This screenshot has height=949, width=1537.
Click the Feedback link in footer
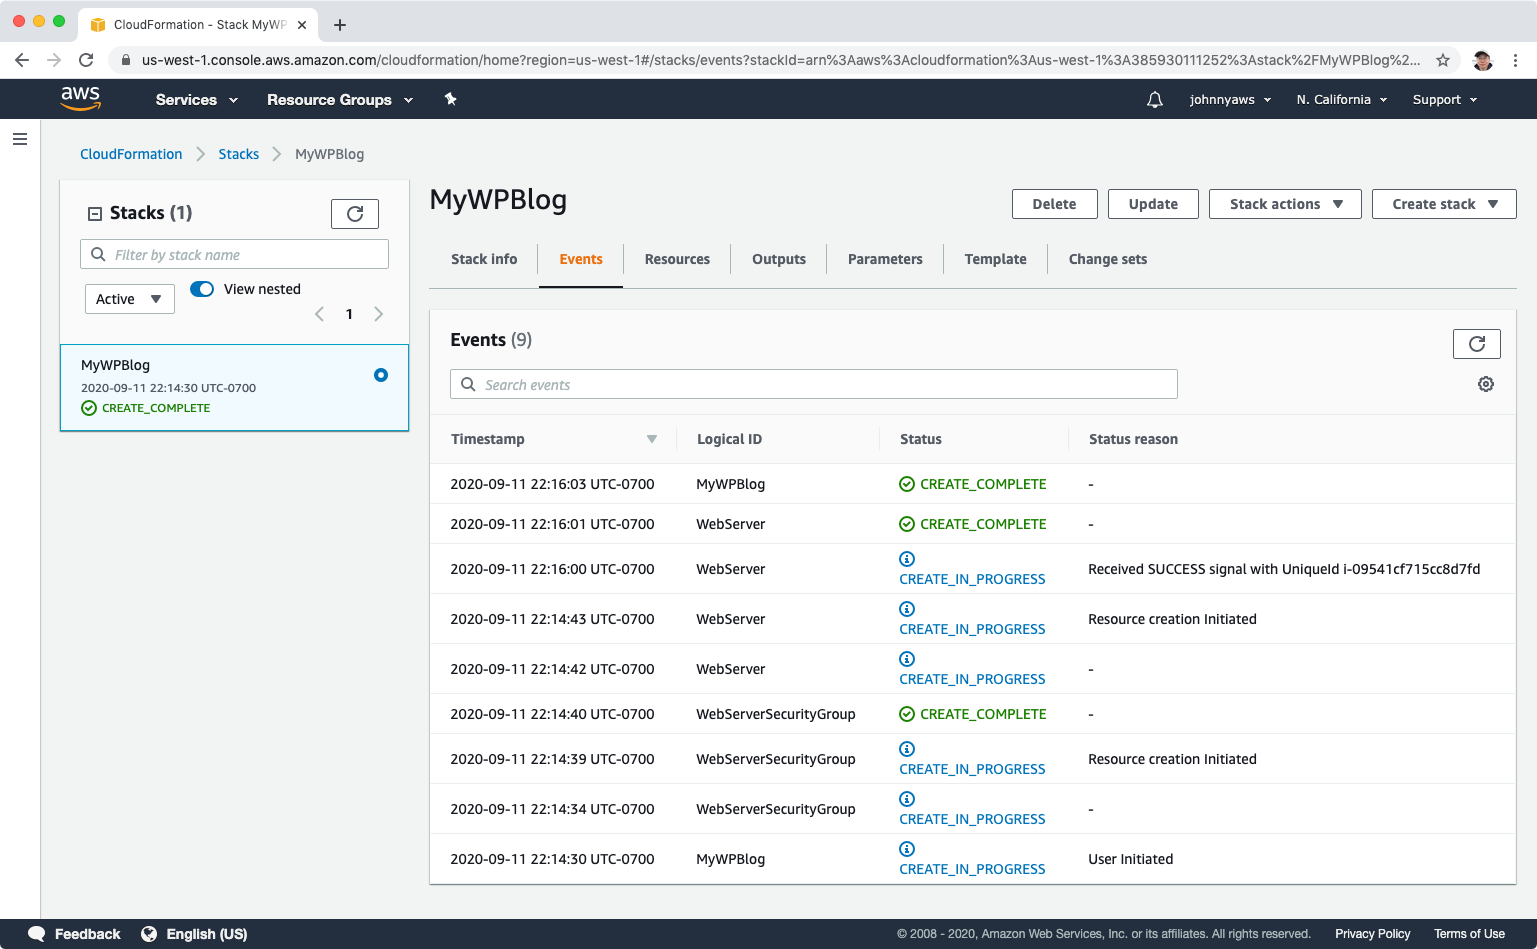(x=87, y=934)
